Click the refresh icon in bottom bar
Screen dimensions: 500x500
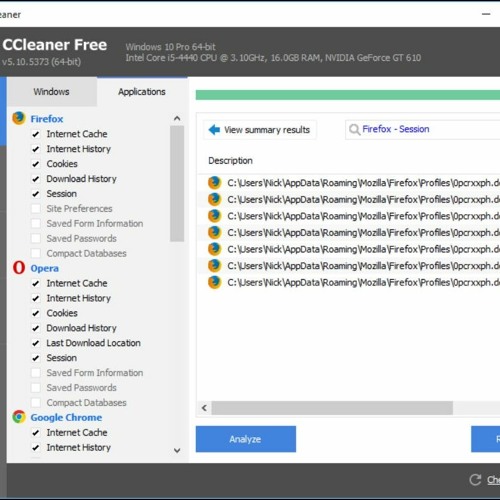tap(475, 480)
